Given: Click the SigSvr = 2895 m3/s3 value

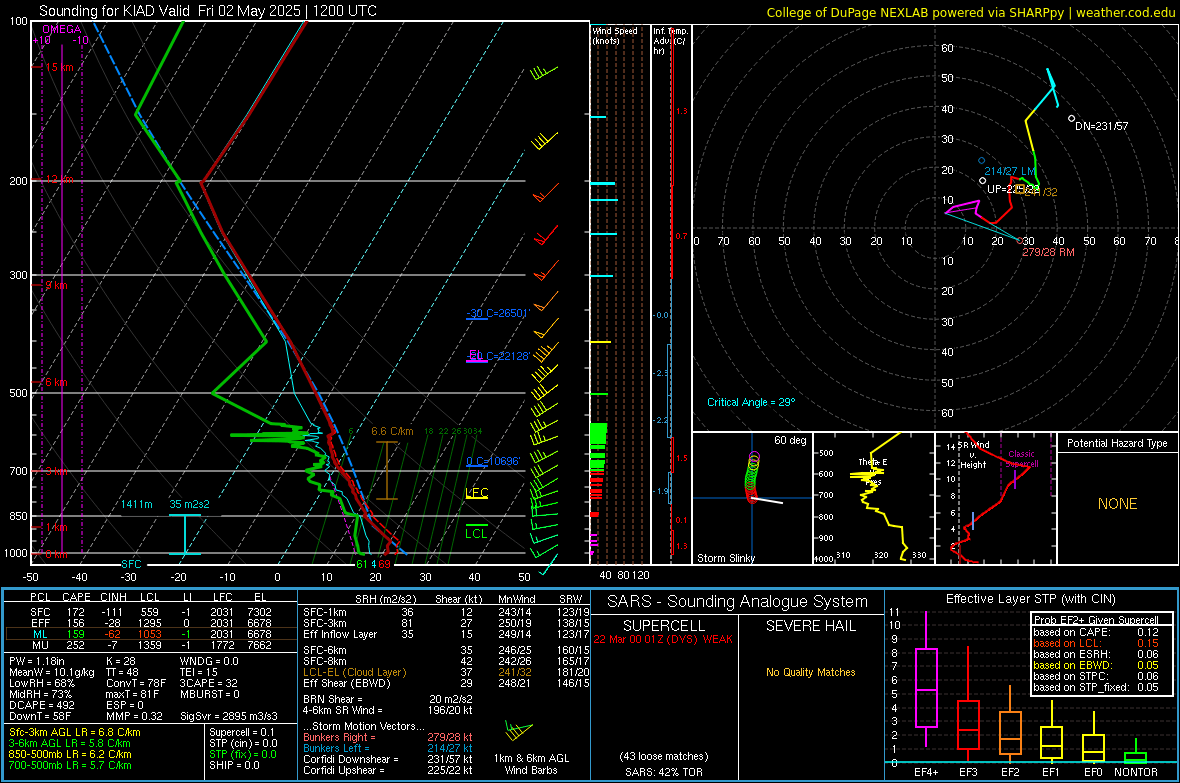Looking at the screenshot, I should [229, 716].
